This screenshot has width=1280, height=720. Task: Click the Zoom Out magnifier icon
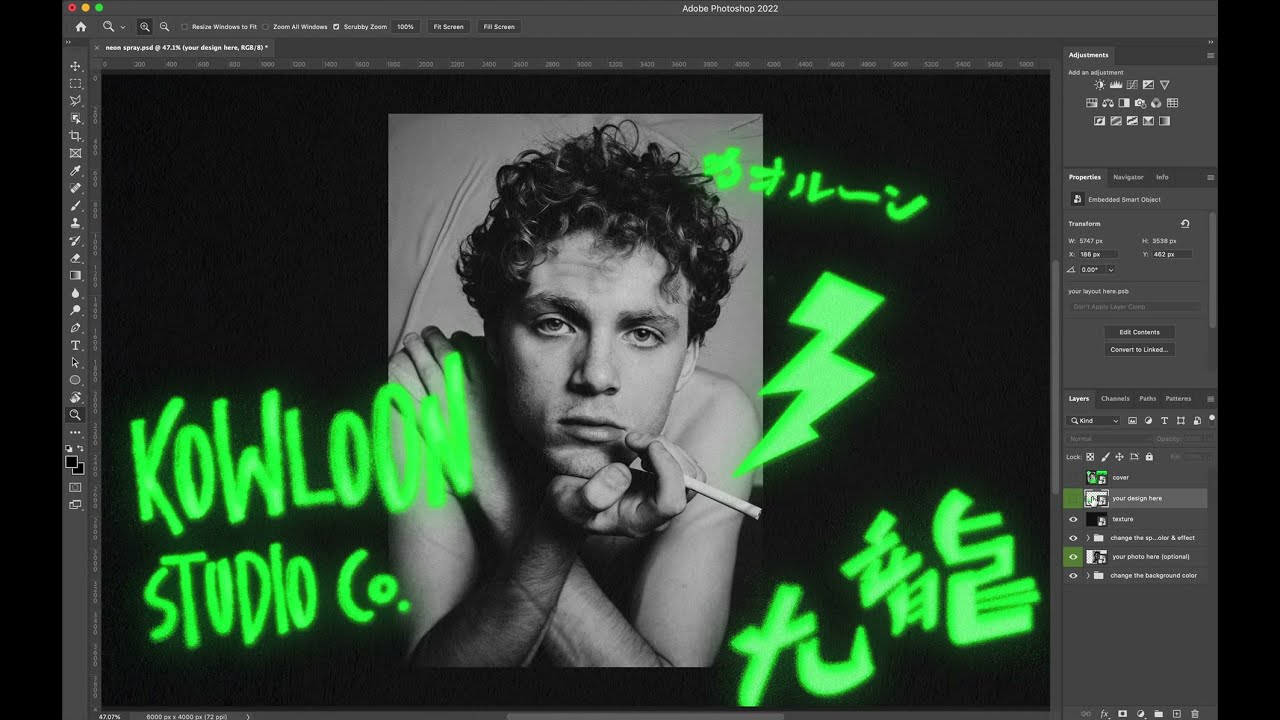coord(164,27)
